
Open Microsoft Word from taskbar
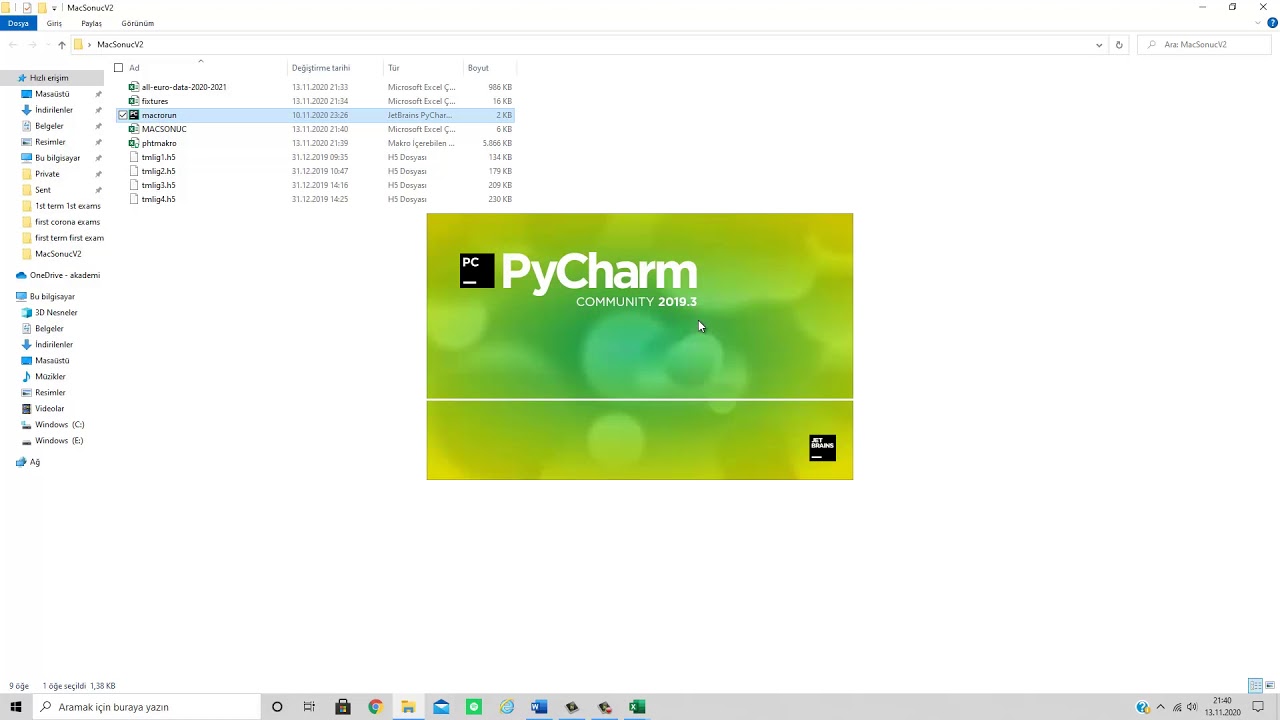(539, 707)
